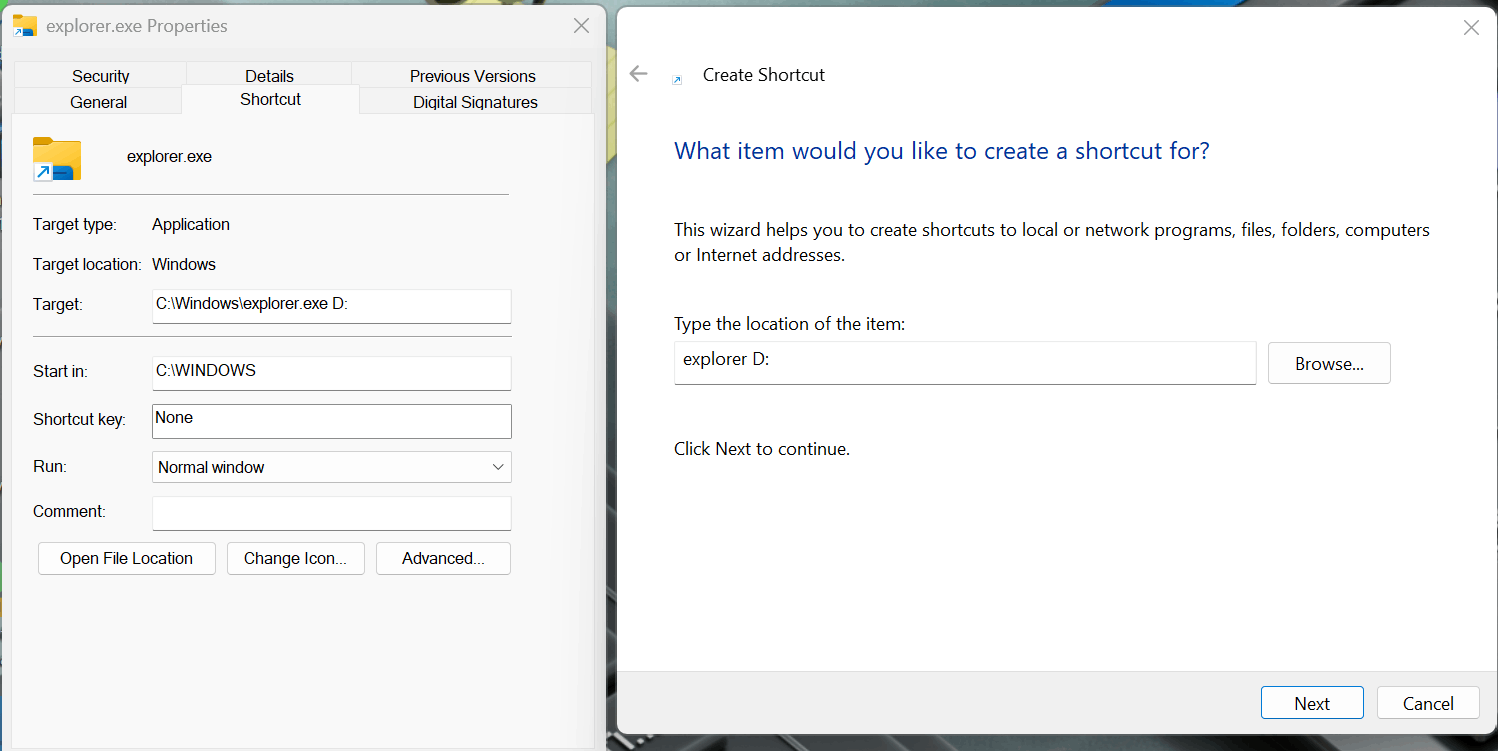Screen dimensions: 1498x751
Task: Click the 'Create Shortcut' title text
Action: (x=764, y=75)
